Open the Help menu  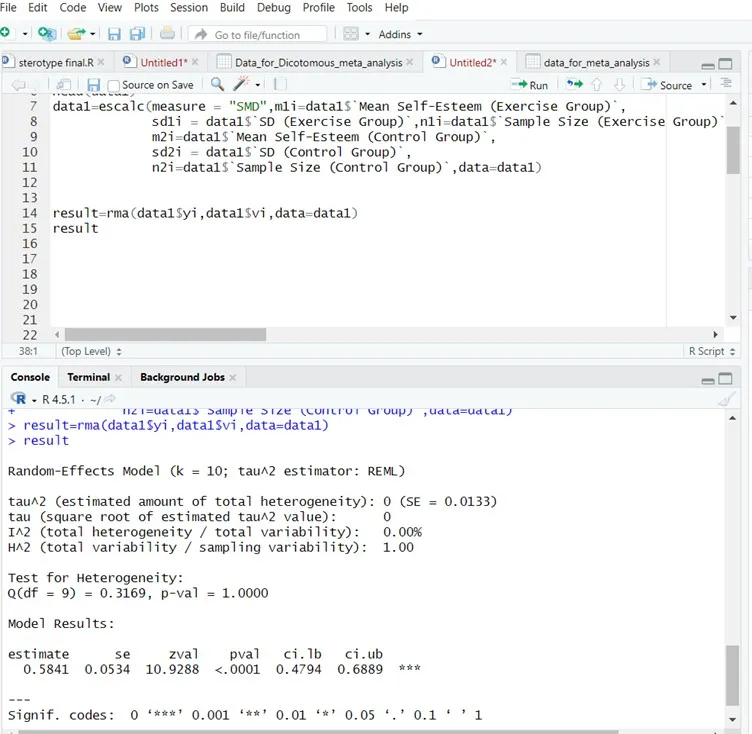coord(396,8)
